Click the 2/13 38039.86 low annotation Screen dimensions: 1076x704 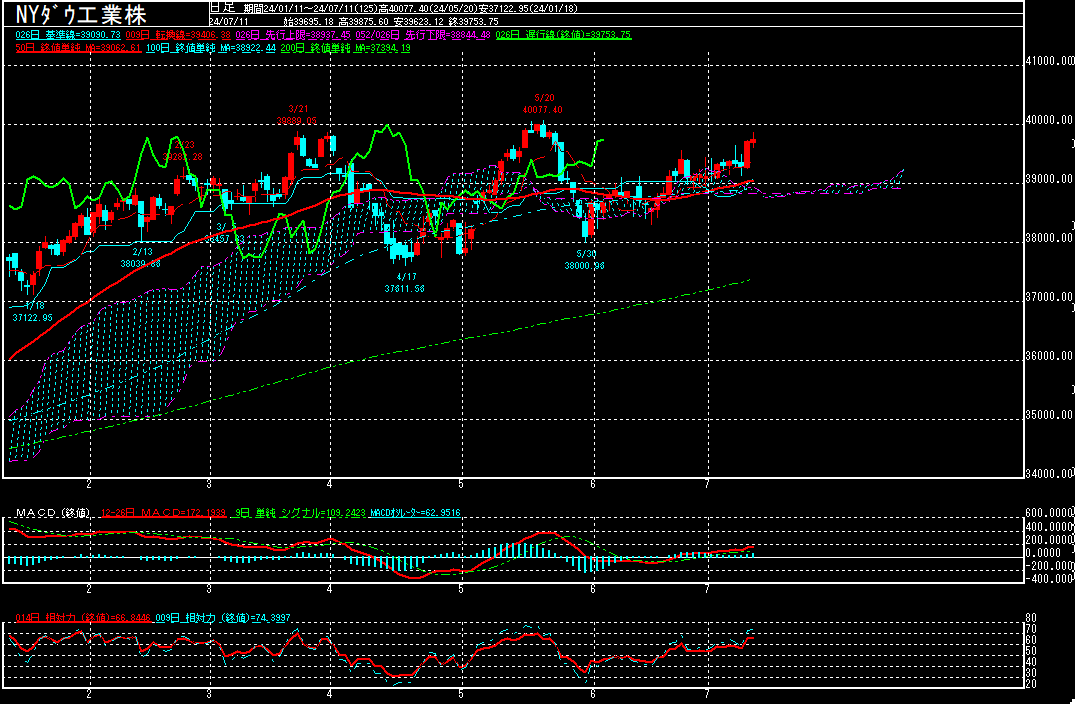[x=141, y=258]
